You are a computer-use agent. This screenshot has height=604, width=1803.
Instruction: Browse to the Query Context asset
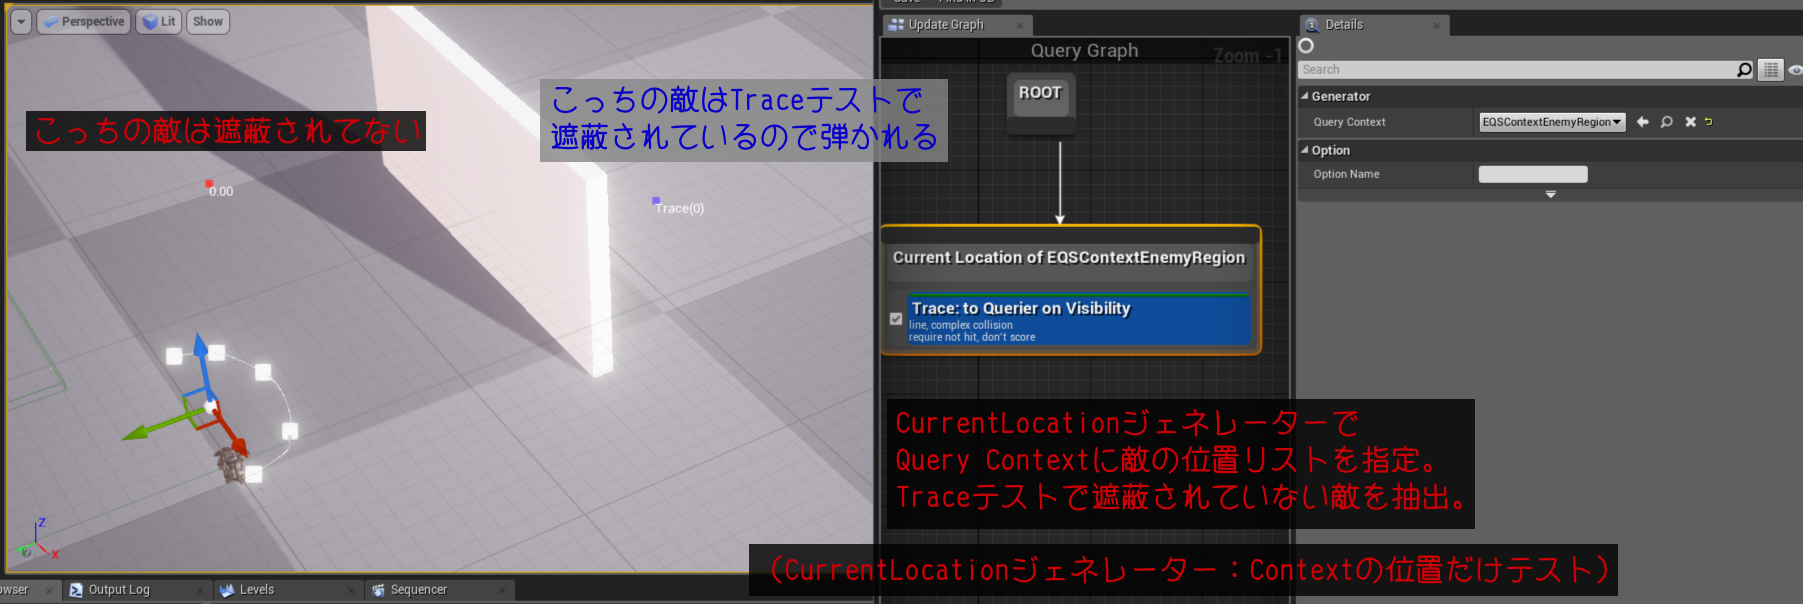1666,122
